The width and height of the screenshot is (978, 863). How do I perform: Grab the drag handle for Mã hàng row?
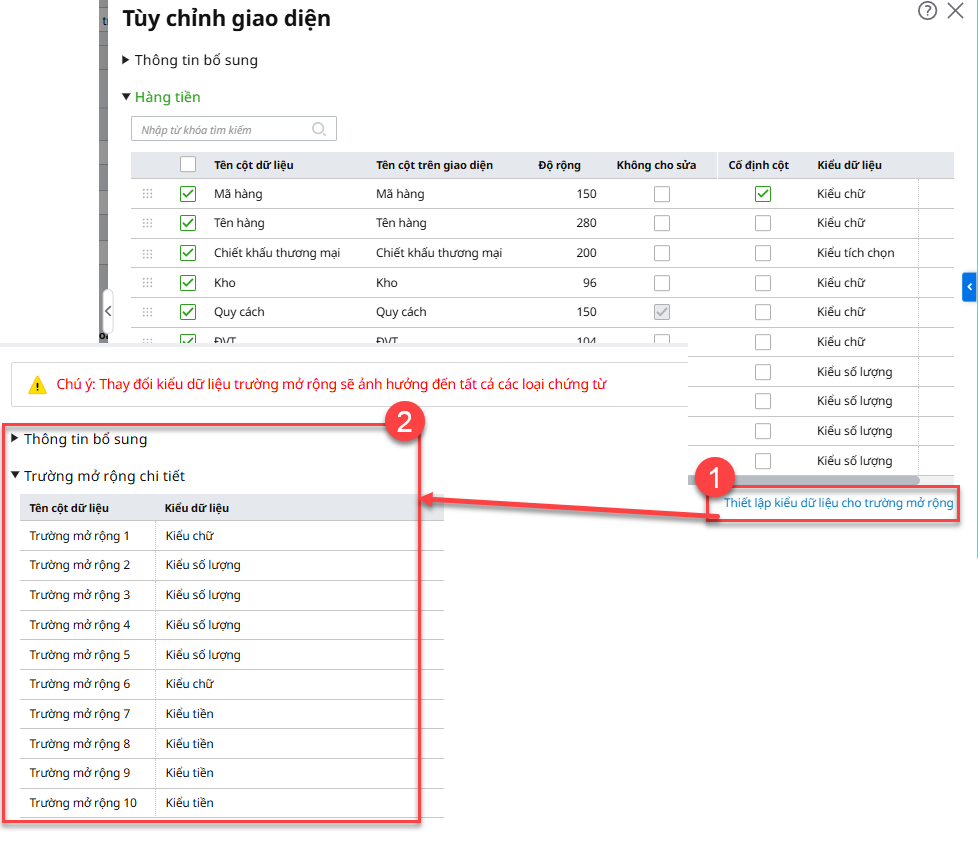point(148,194)
